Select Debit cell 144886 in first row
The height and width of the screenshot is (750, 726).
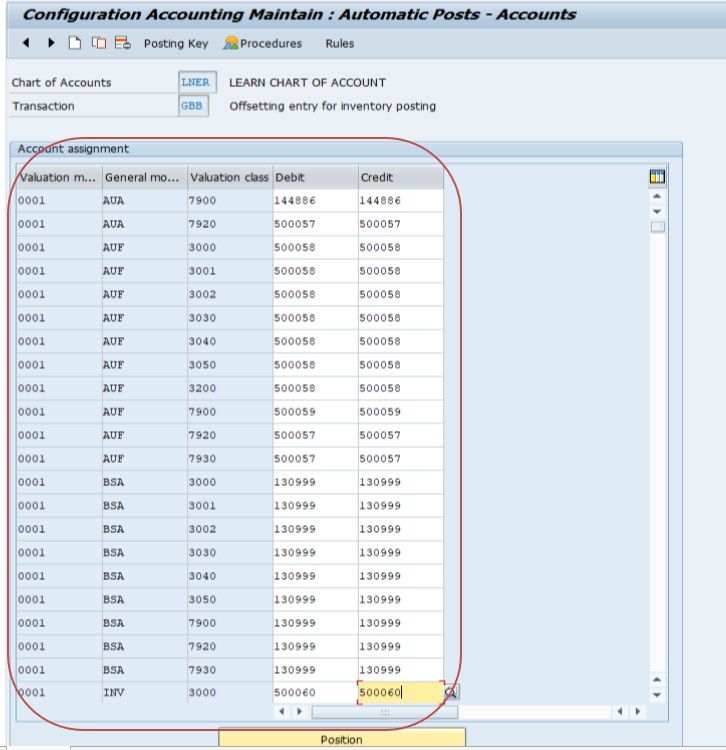tap(316, 200)
